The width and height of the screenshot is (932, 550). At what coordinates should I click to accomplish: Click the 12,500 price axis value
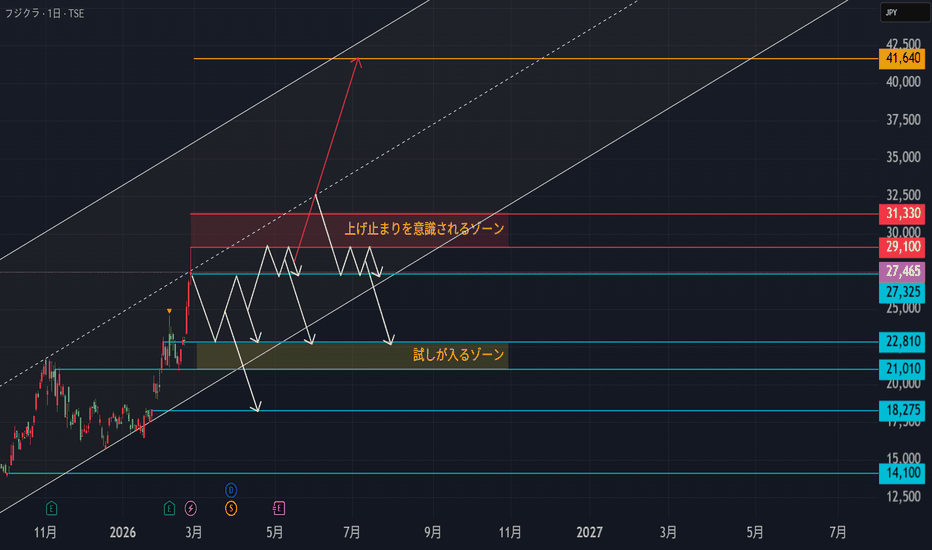[903, 496]
